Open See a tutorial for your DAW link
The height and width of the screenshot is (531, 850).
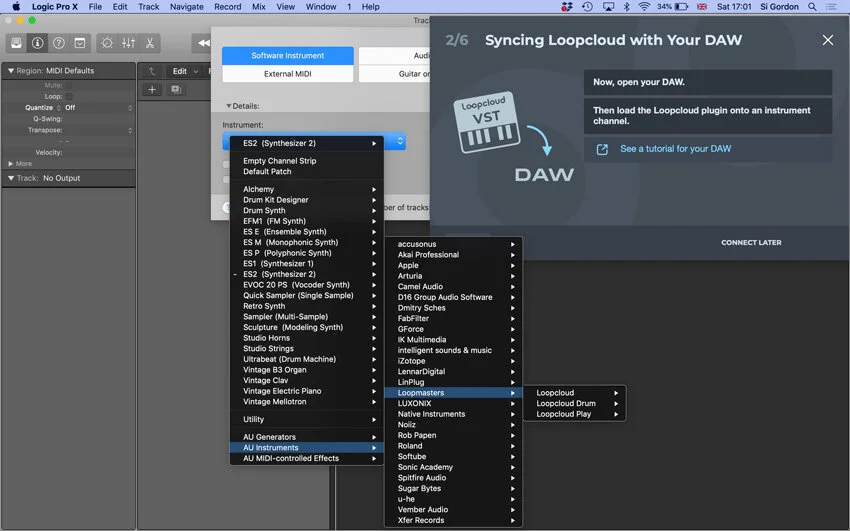point(675,148)
